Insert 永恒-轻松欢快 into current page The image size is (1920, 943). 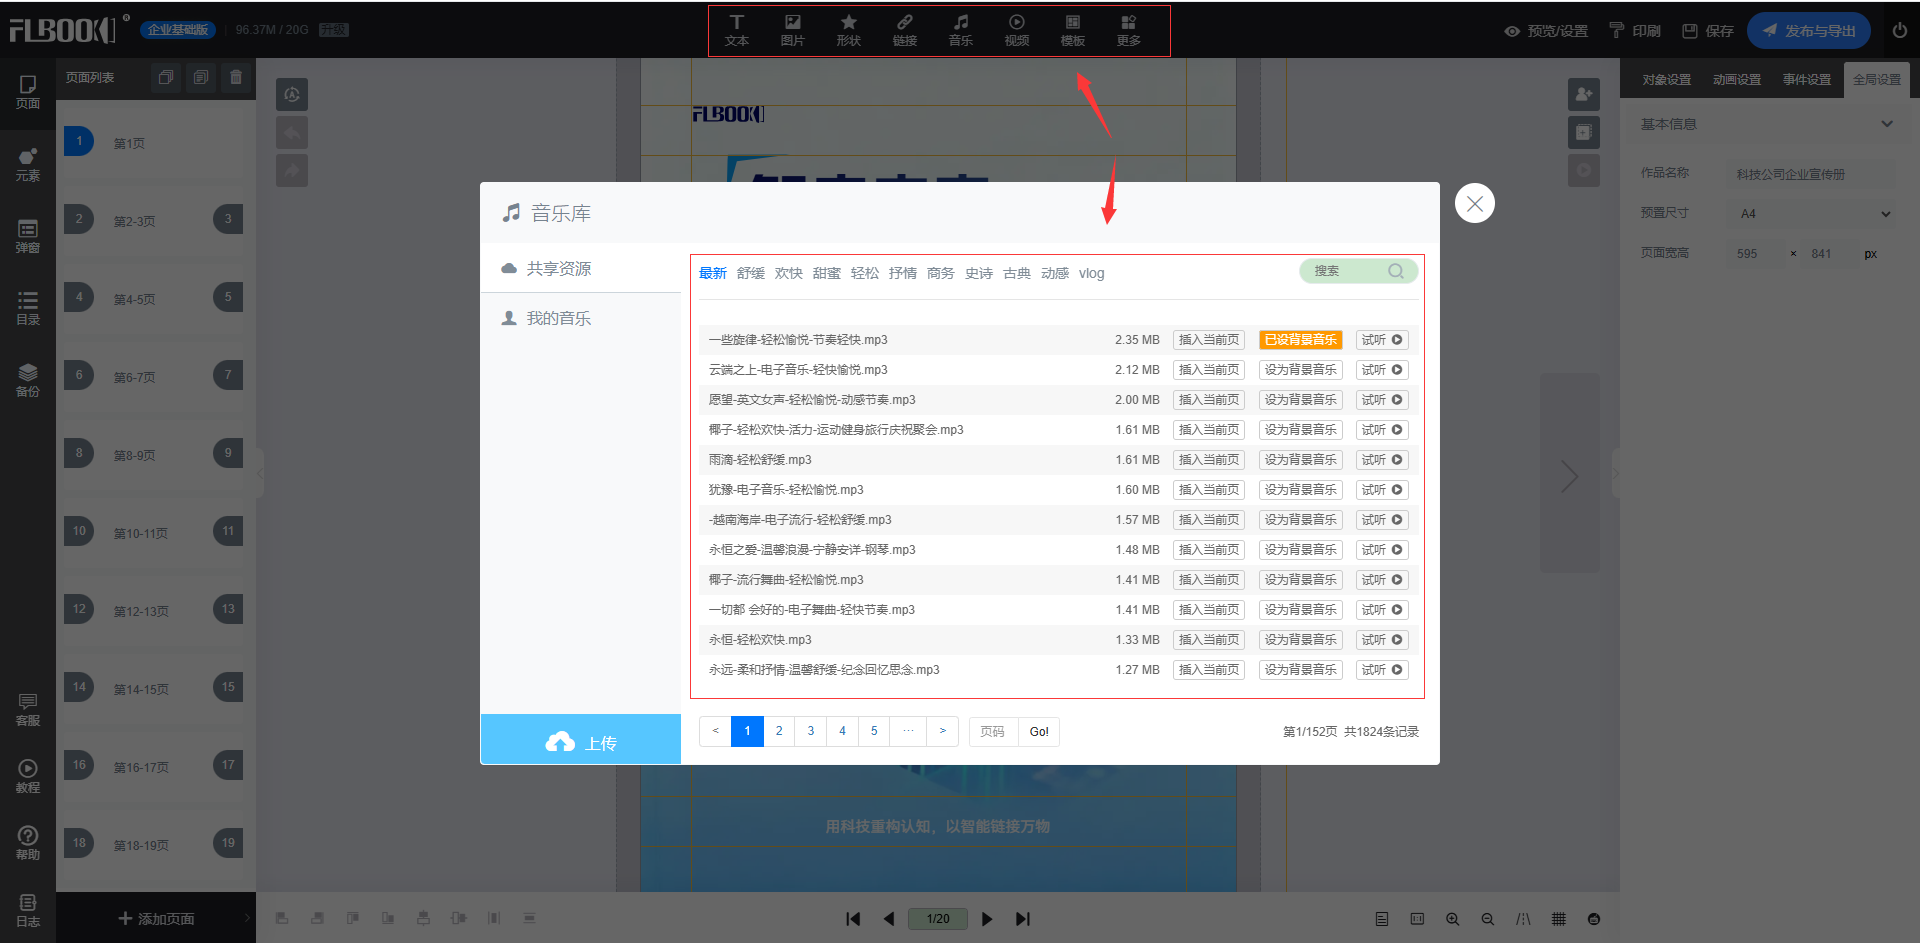tap(1208, 640)
